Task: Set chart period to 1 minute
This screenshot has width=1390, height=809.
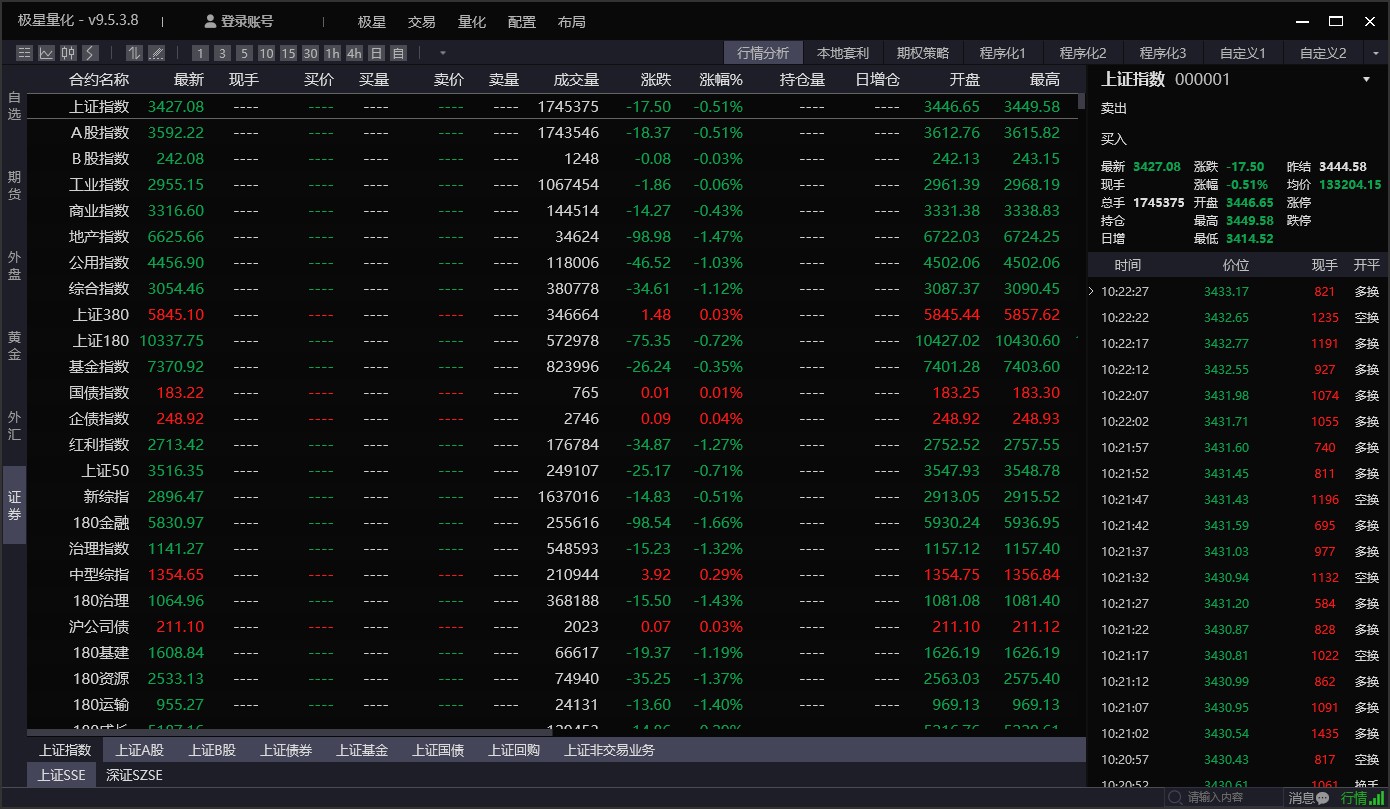Action: tap(200, 53)
